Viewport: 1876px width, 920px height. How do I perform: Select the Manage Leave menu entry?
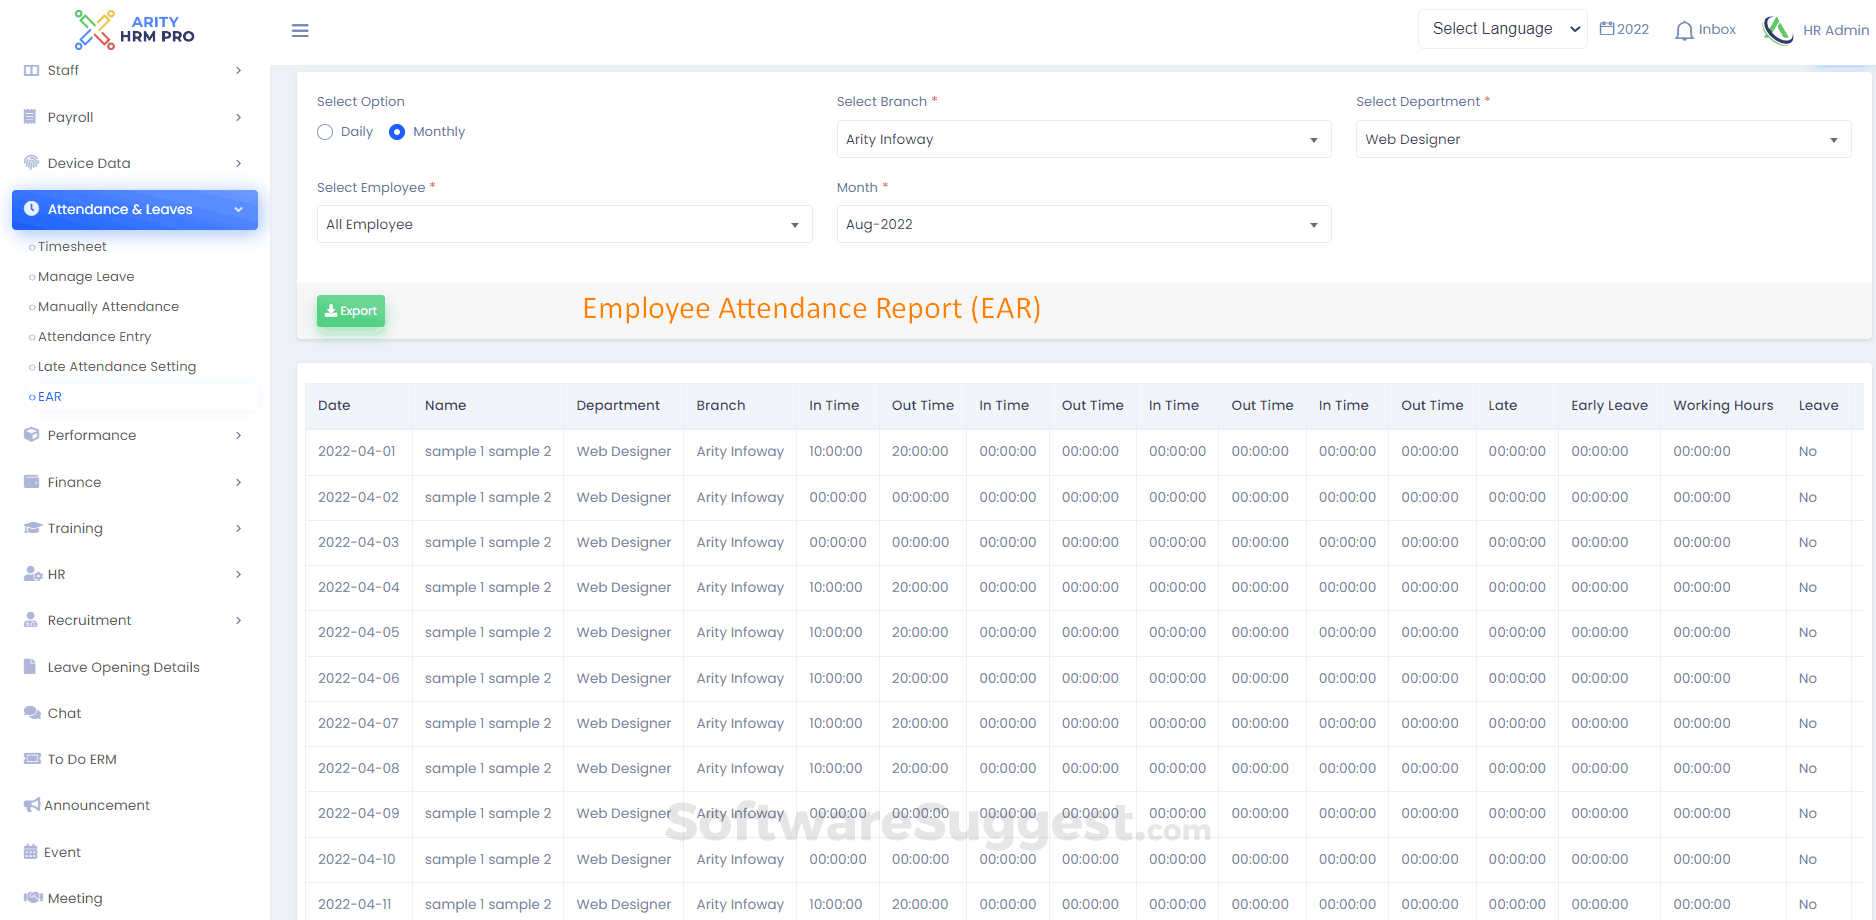tap(86, 276)
